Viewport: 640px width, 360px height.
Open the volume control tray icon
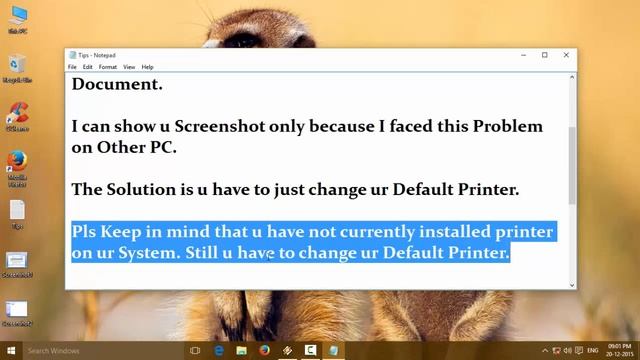click(567, 351)
